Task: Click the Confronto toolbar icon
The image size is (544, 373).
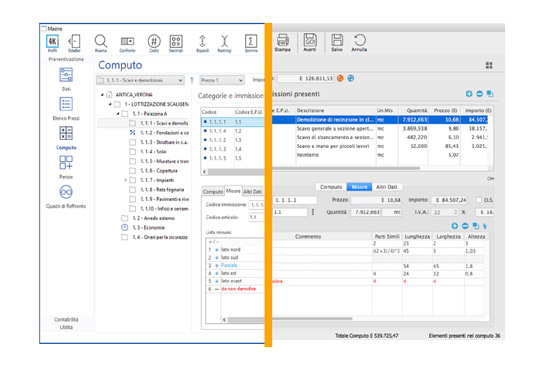Action: pos(127,43)
